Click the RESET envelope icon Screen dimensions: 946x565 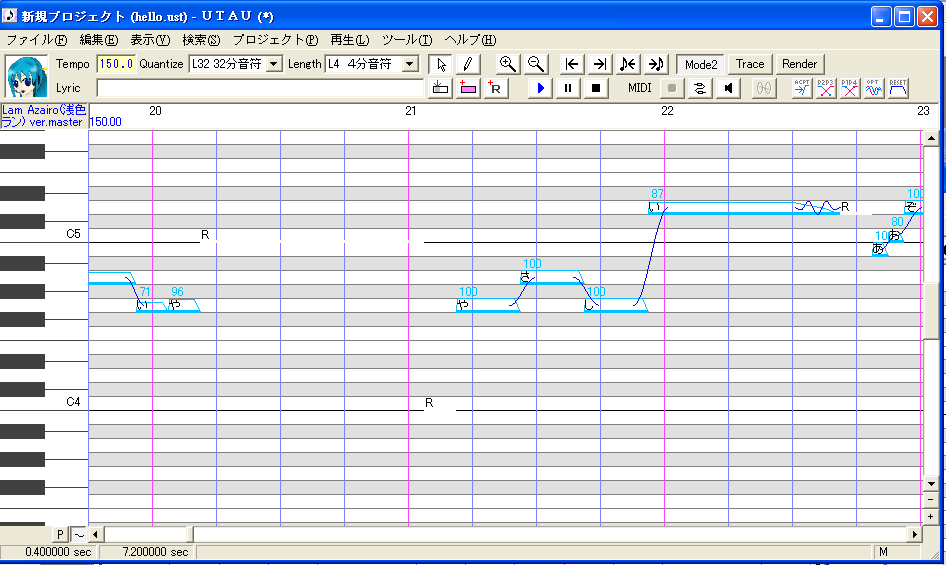[898, 88]
